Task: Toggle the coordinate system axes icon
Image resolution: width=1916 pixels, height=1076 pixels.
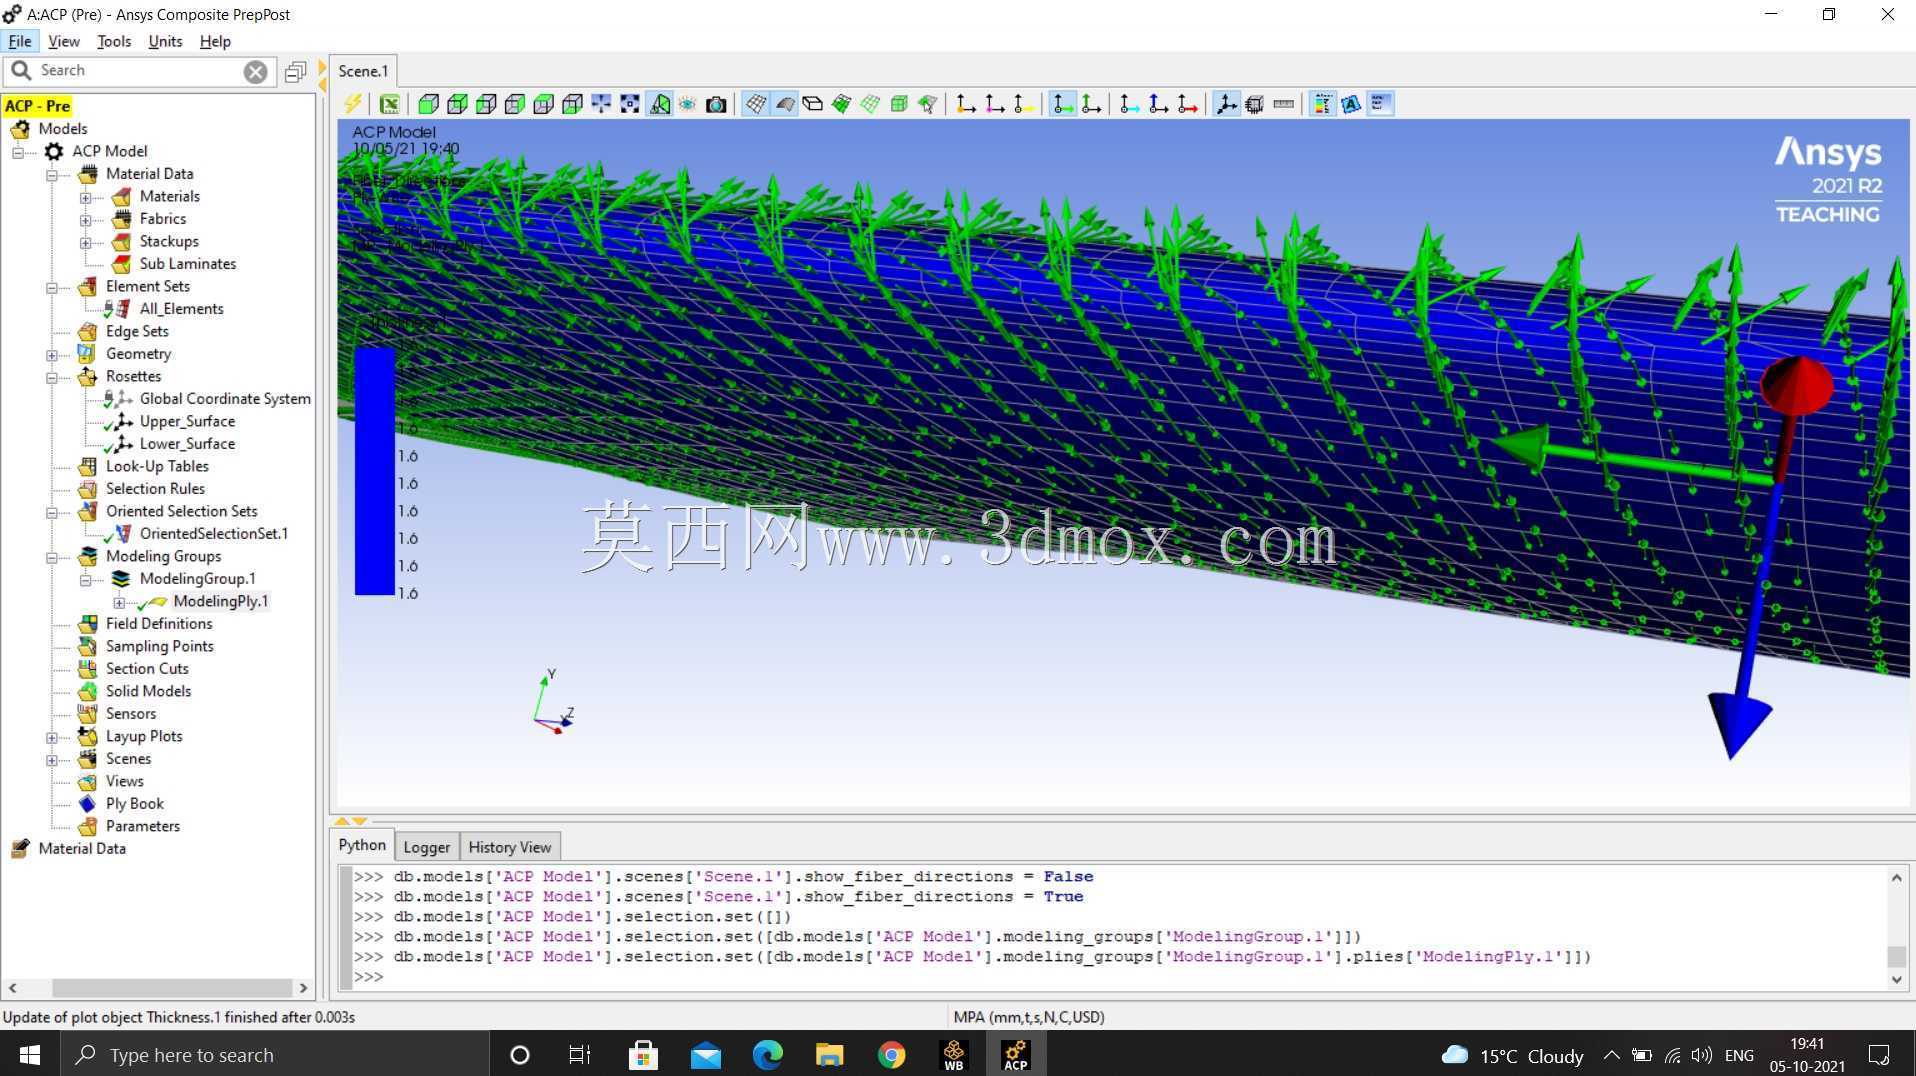Action: pyautogui.click(x=1226, y=104)
